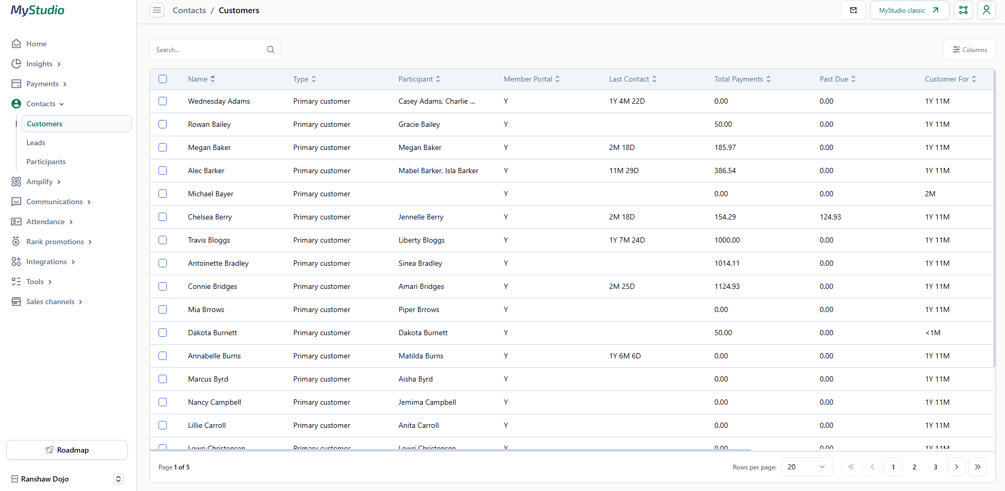
Task: Check the Wednesday Adams row checkbox
Action: (x=163, y=101)
